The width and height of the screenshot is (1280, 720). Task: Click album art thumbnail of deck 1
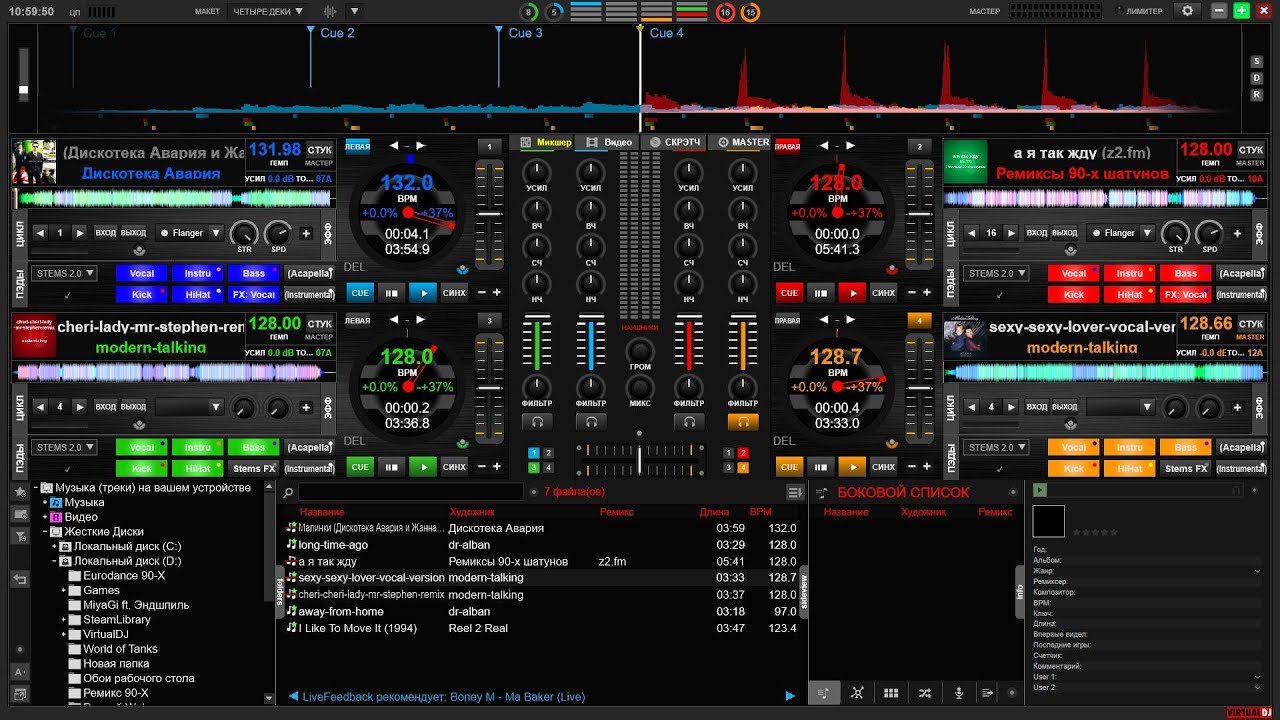pyautogui.click(x=33, y=162)
